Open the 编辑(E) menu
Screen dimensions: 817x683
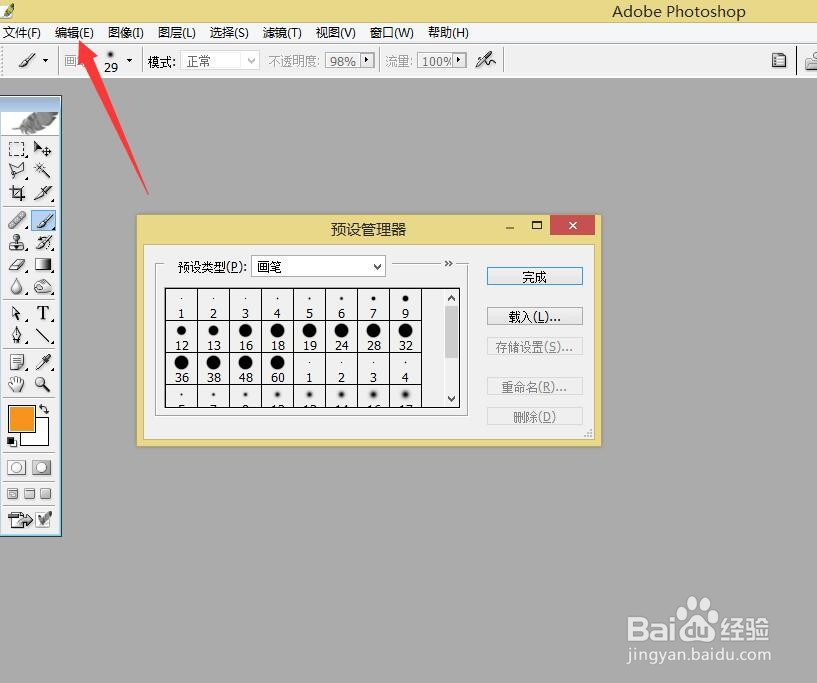[x=74, y=33]
